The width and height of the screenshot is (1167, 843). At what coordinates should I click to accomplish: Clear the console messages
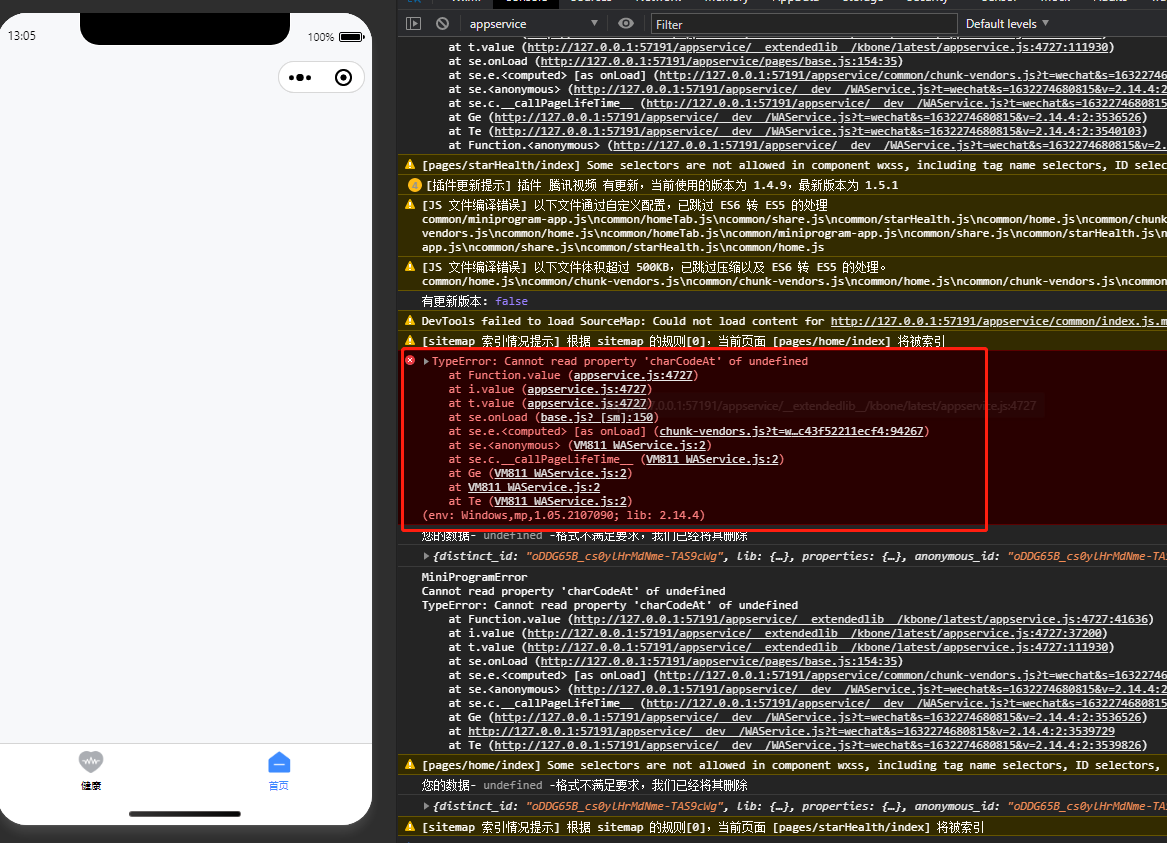pos(441,23)
